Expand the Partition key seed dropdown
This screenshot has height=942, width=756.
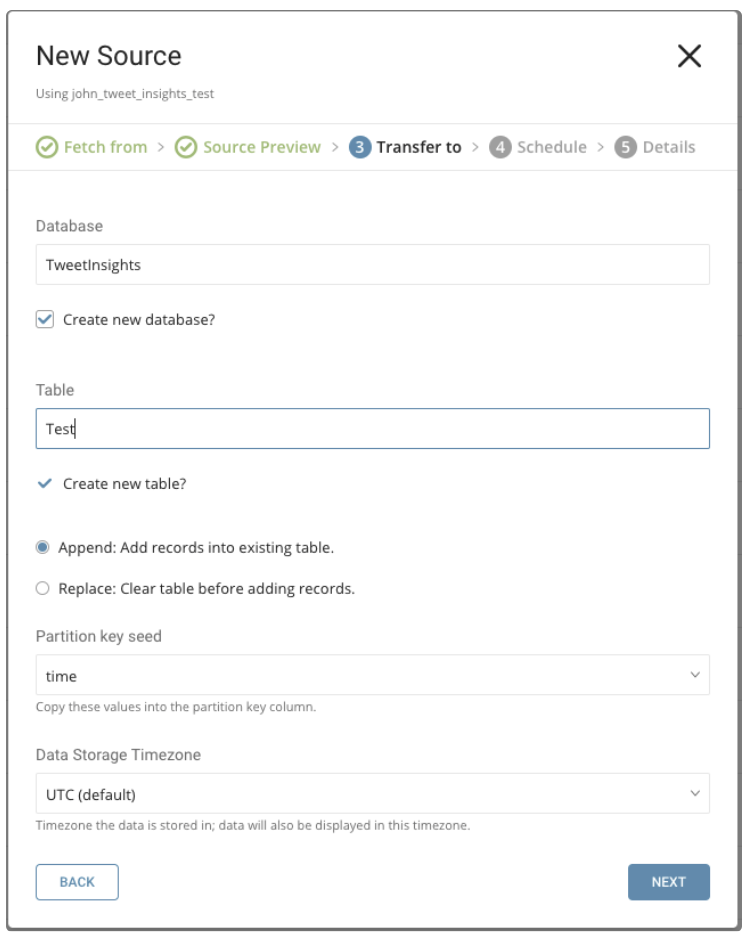click(372, 676)
